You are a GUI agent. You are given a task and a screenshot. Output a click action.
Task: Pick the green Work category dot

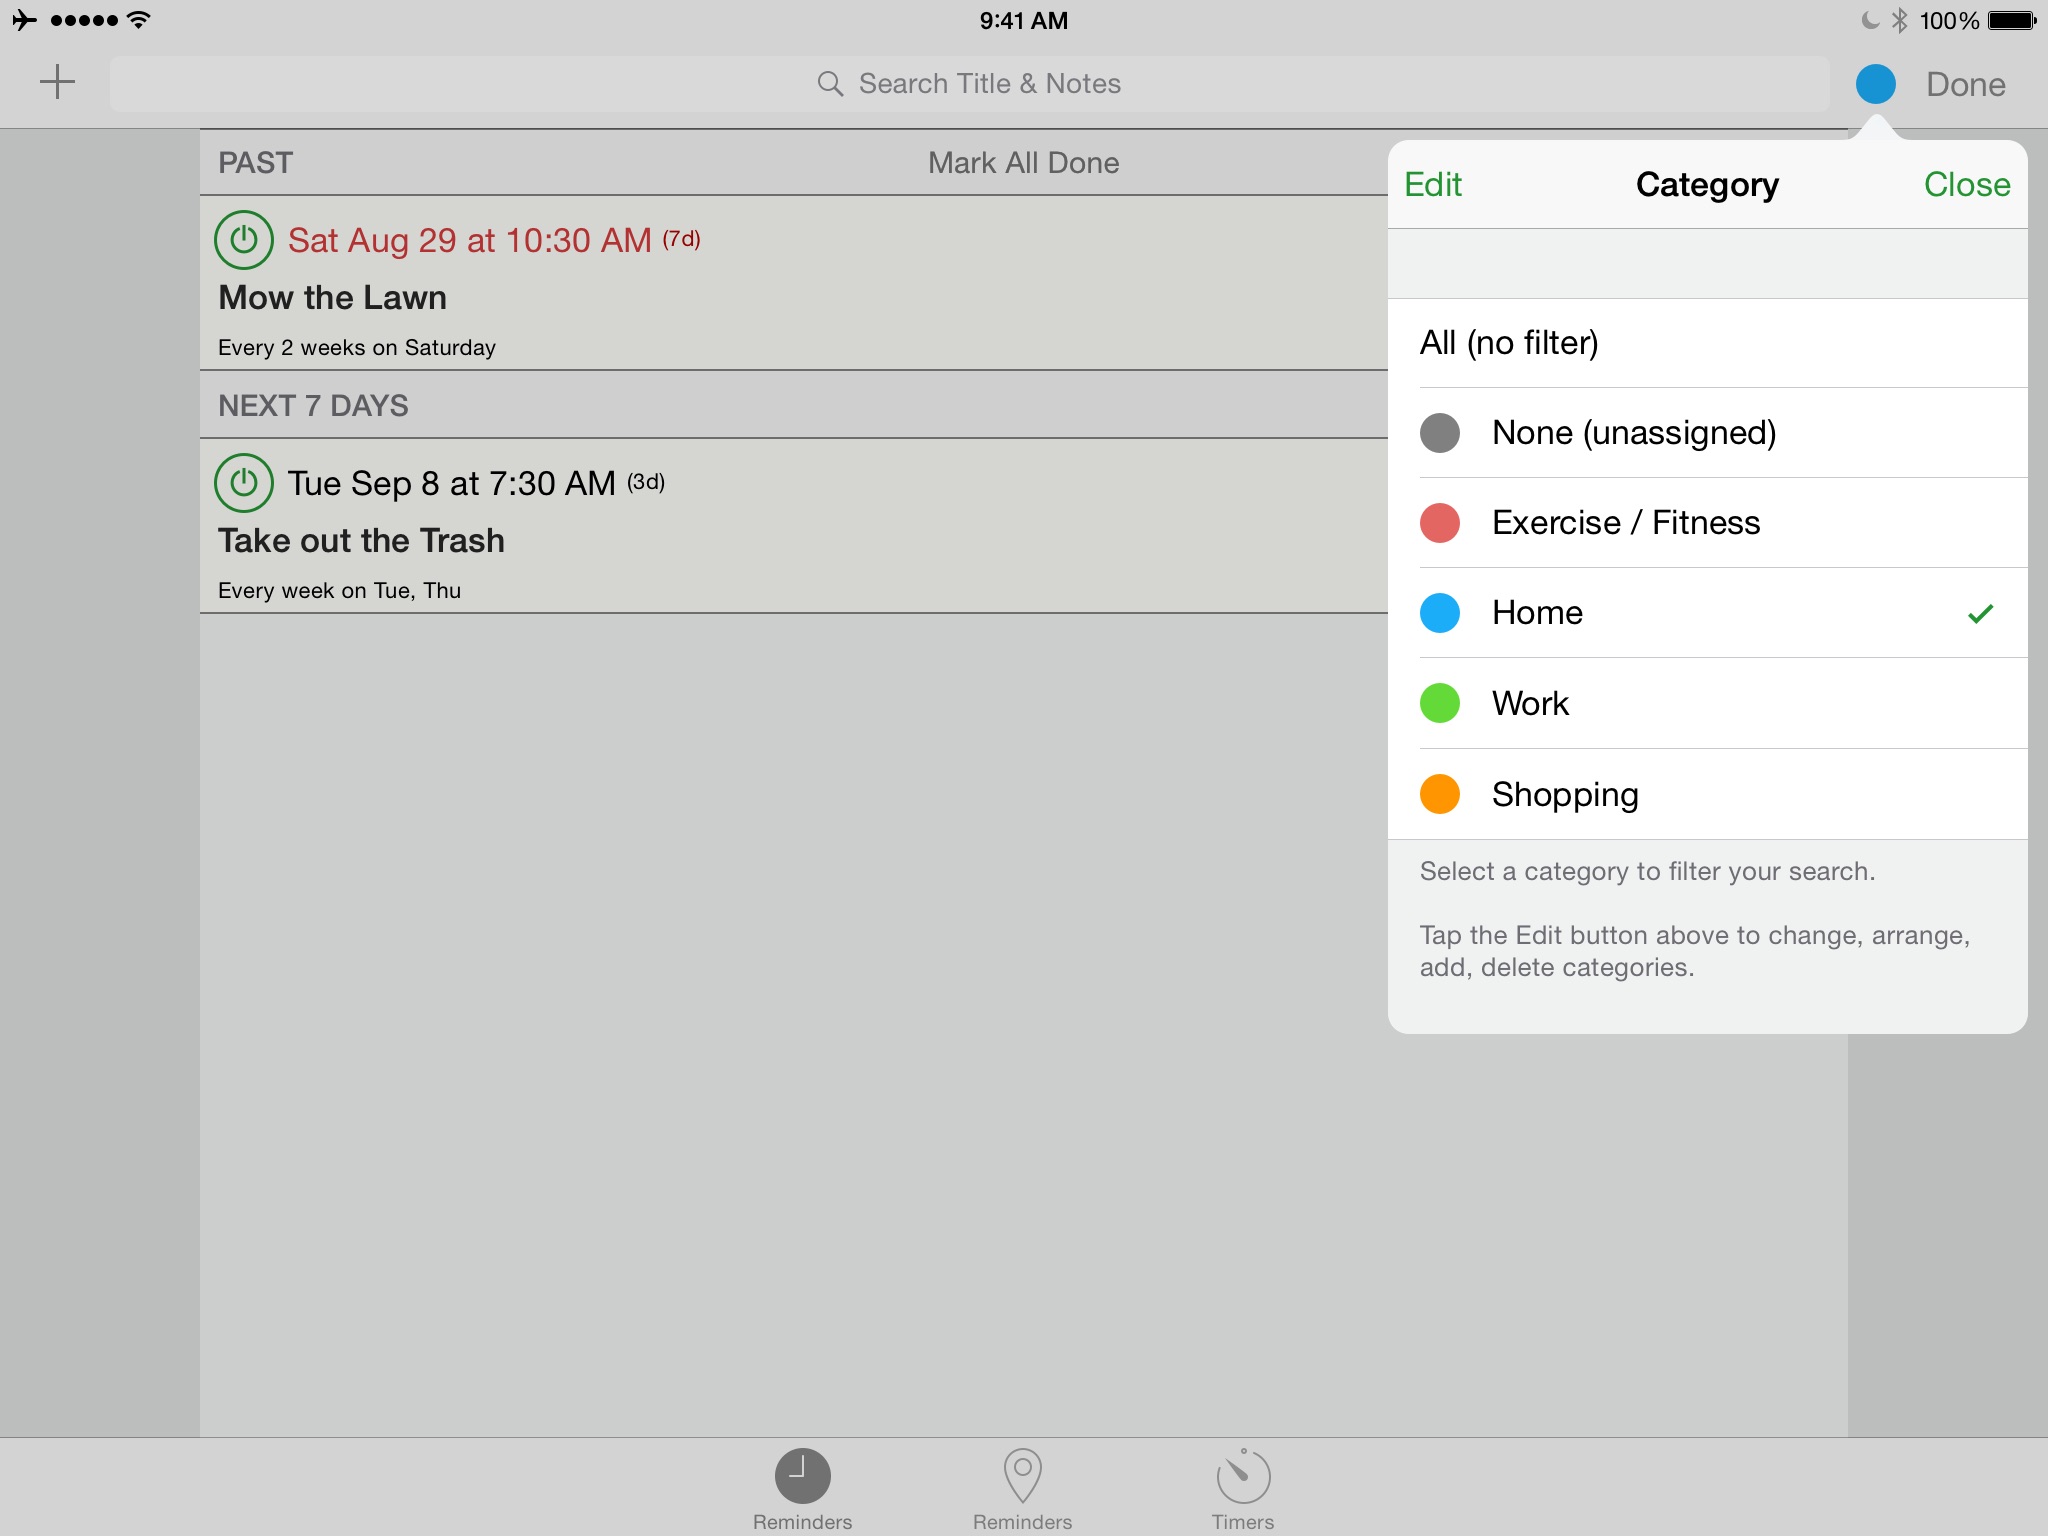coord(1440,703)
